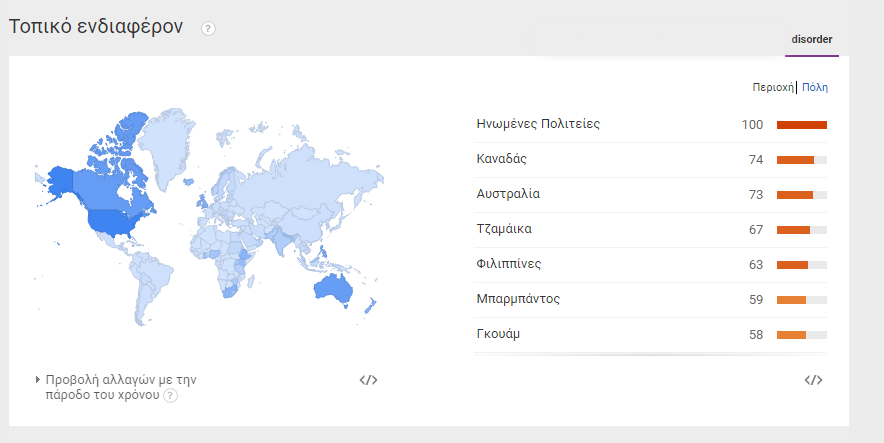This screenshot has width=884, height=443.
Task: Click Australia on the world map
Action: click(x=335, y=288)
